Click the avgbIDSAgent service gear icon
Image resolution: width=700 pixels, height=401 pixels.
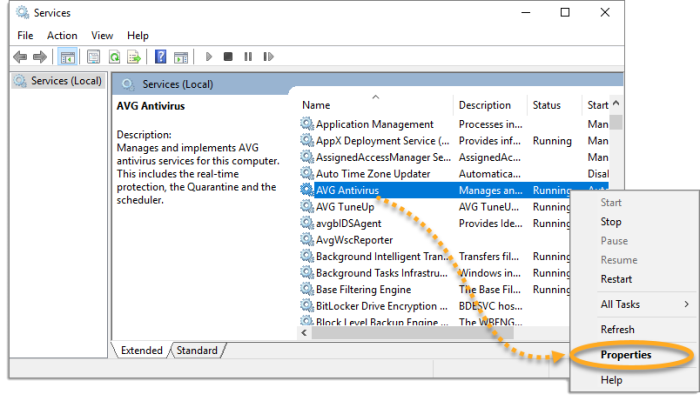(307, 222)
